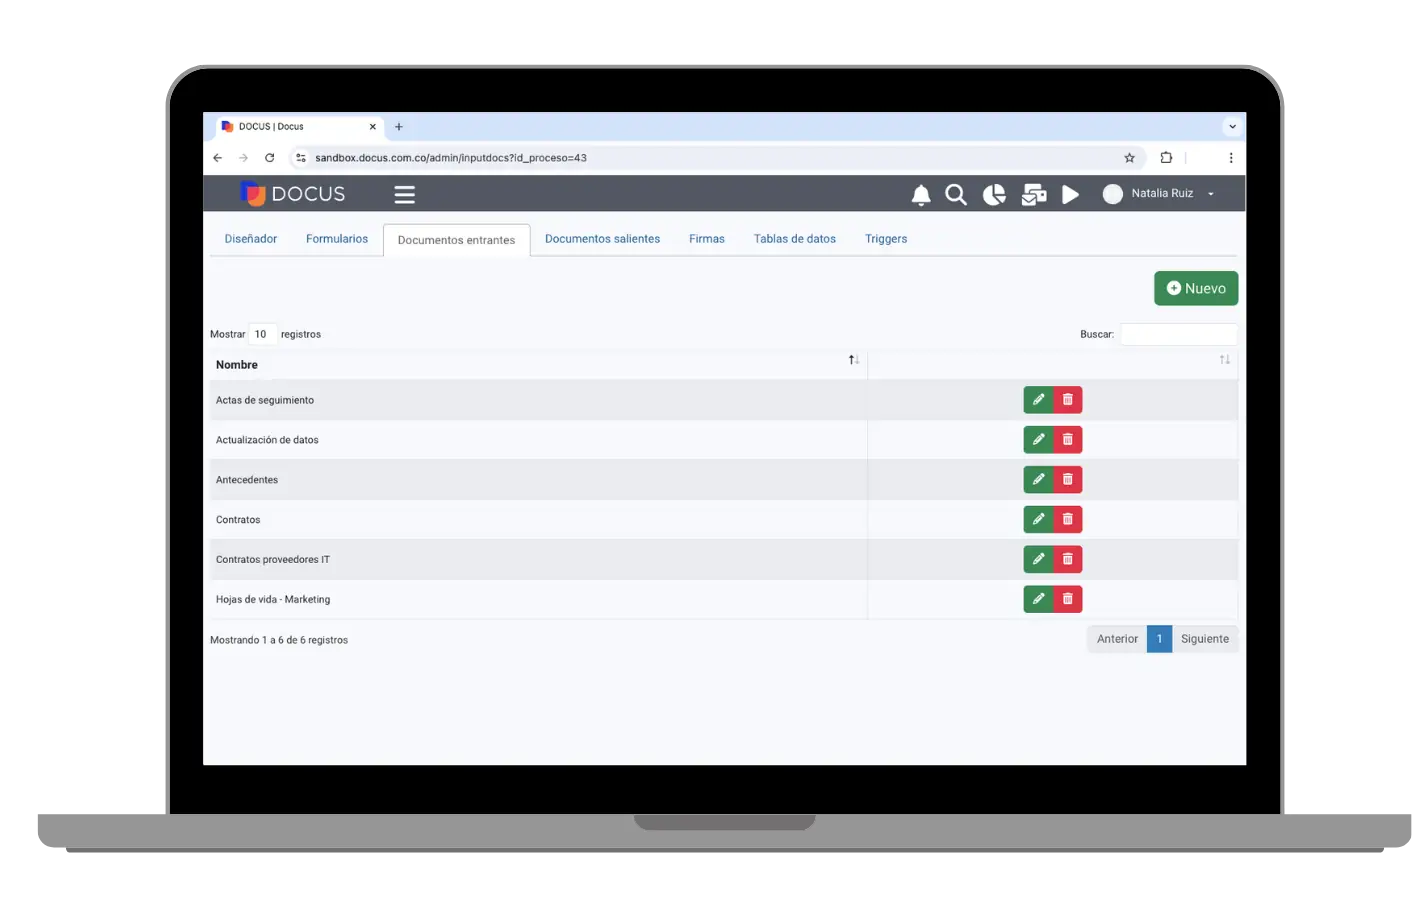Click the search magnifier icon in header
This screenshot has width=1428, height=905.
[956, 195]
